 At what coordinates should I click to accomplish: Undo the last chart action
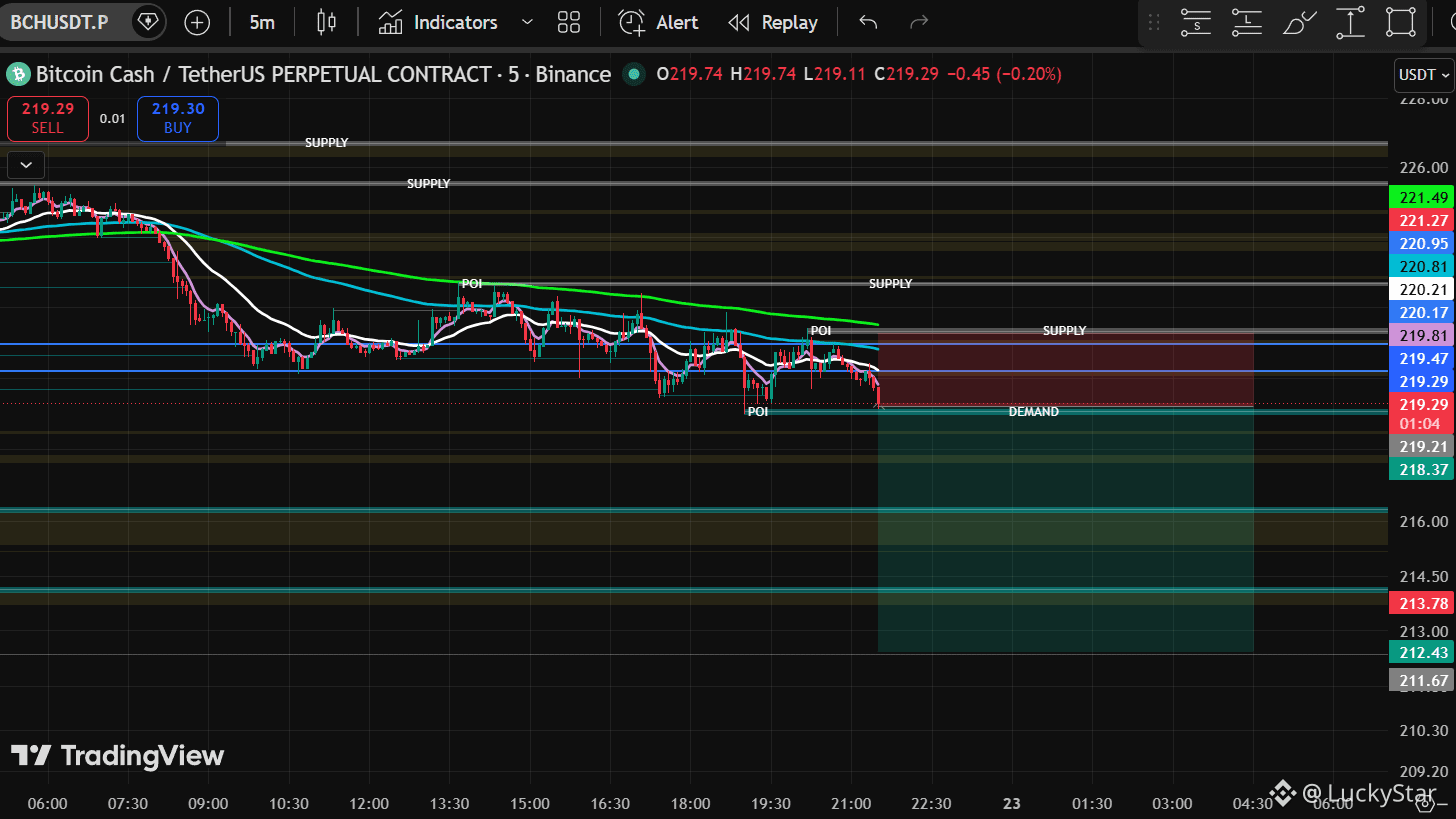[868, 22]
